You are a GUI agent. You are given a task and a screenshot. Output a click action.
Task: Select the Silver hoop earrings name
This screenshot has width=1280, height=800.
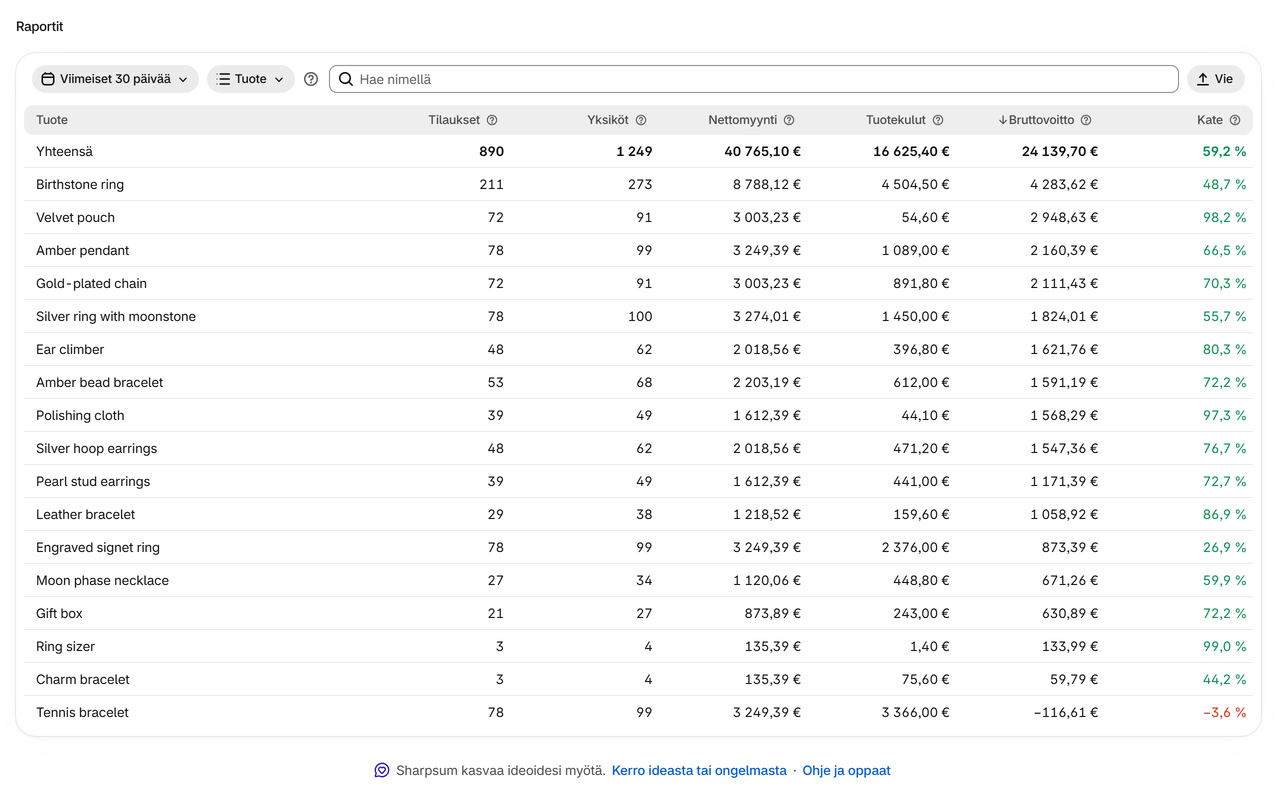(96, 448)
